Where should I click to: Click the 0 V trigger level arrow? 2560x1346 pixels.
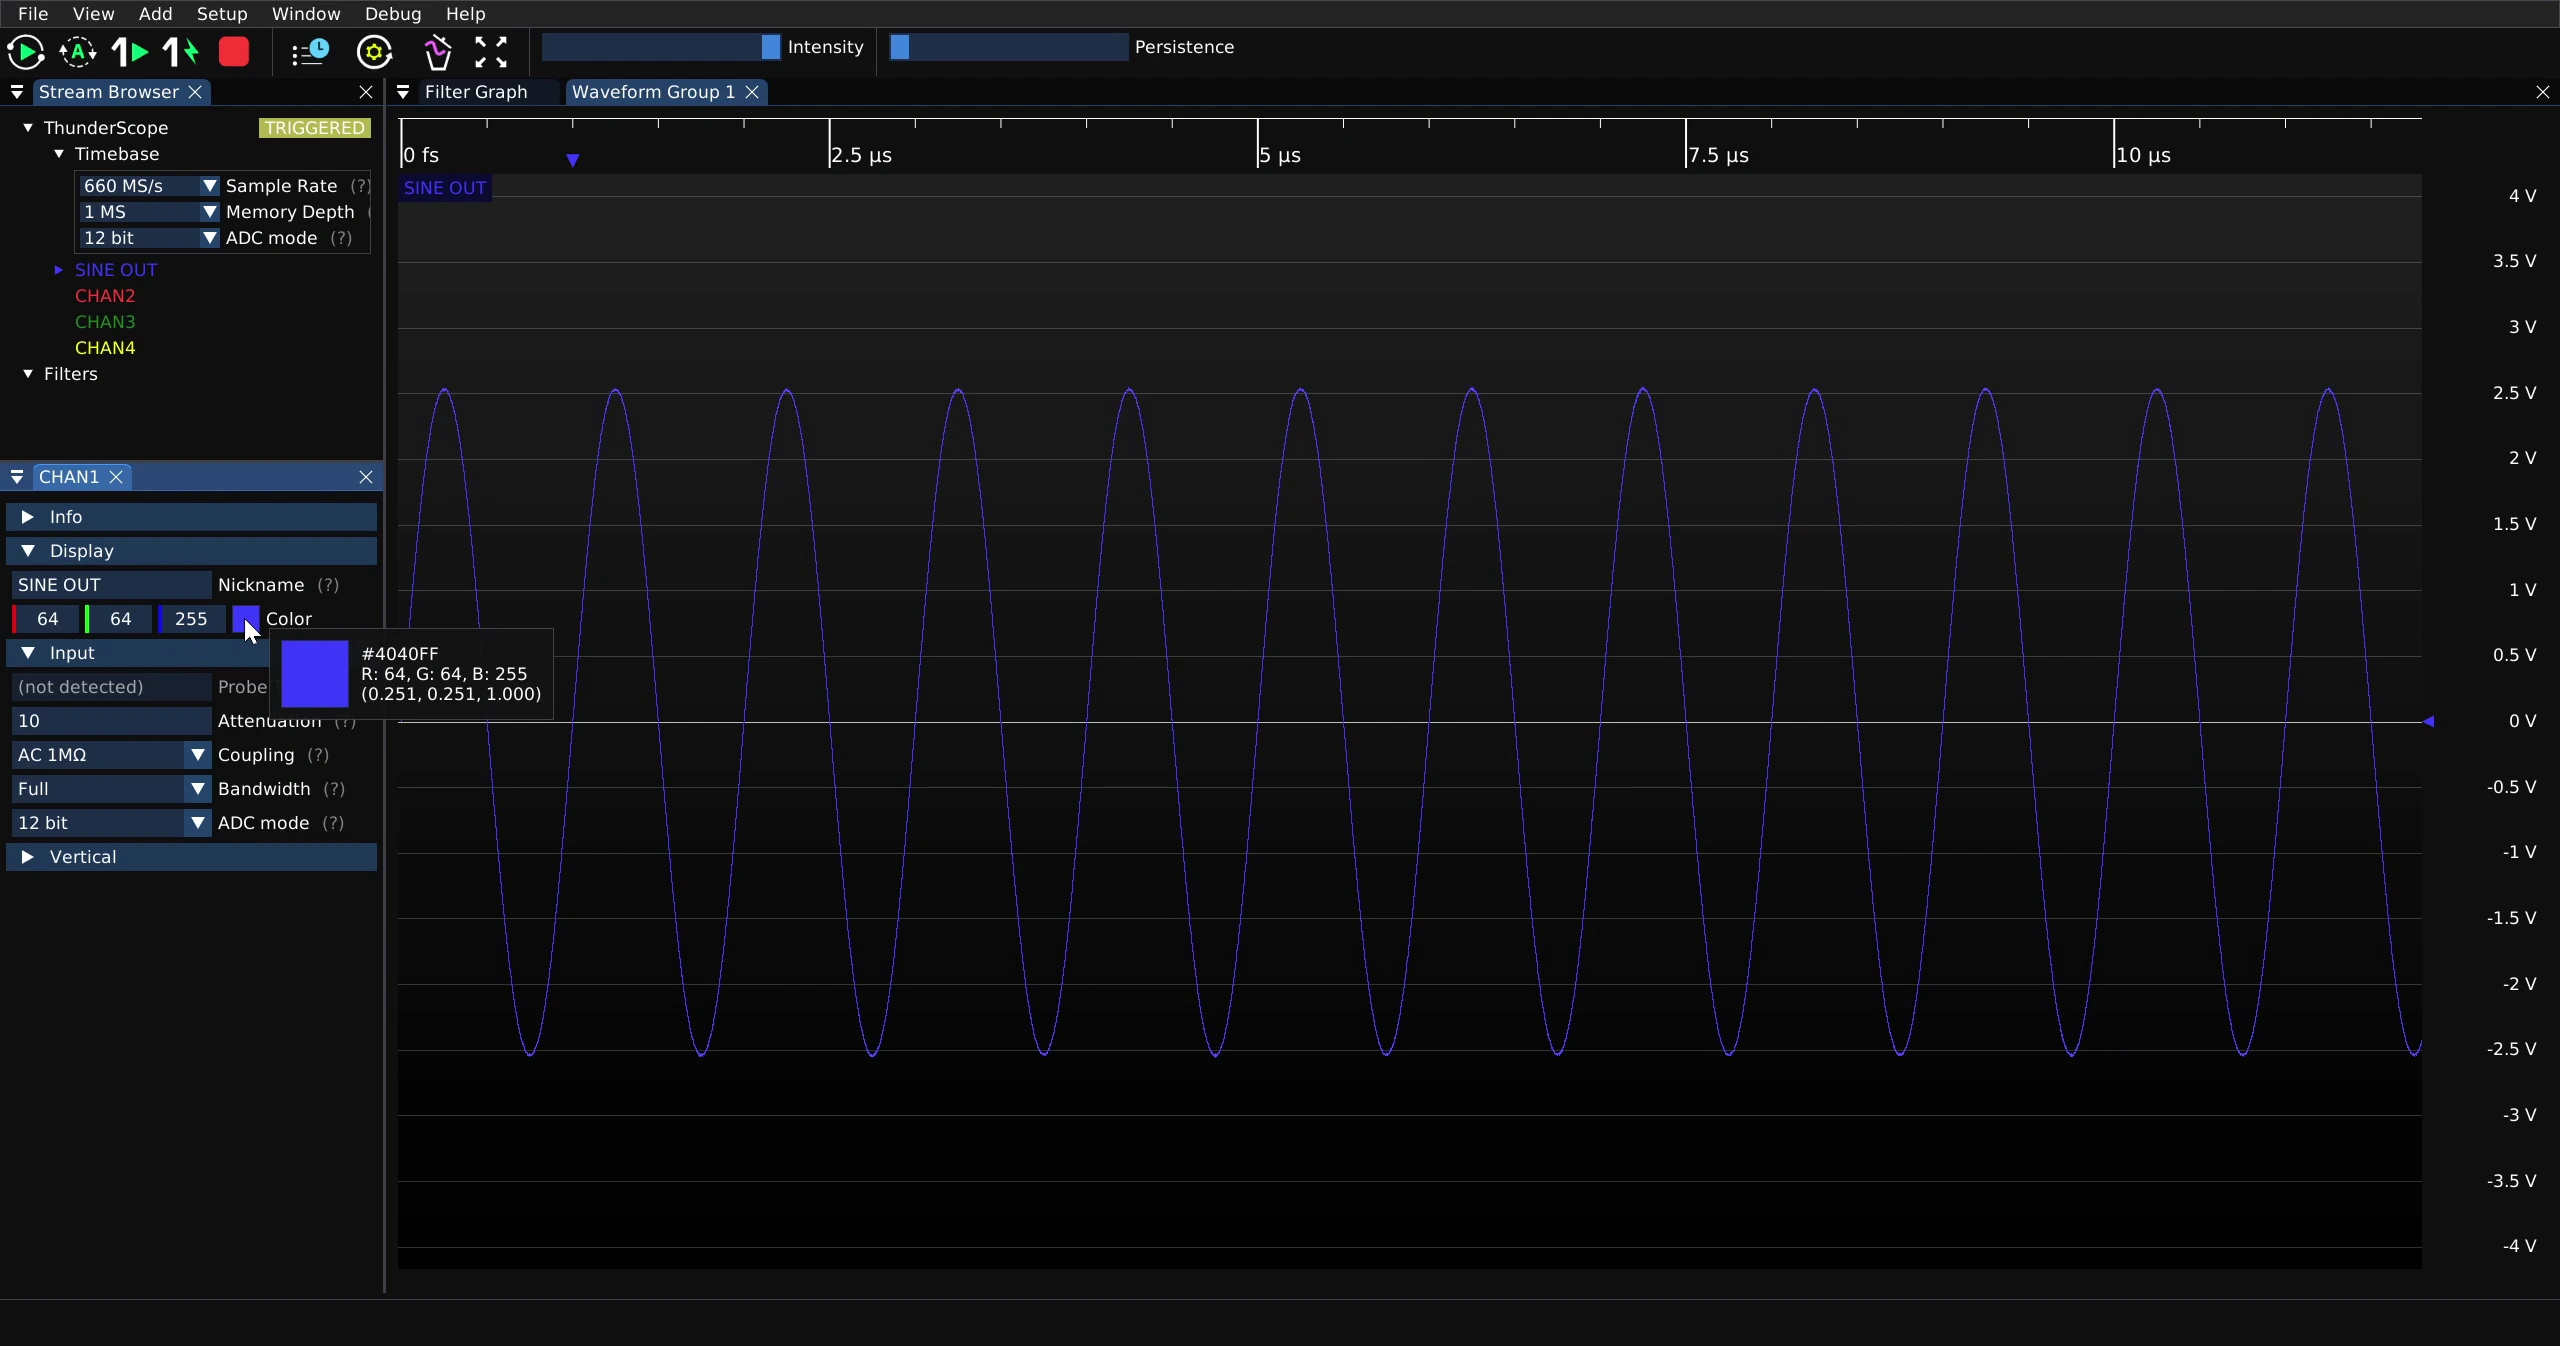(x=2428, y=721)
